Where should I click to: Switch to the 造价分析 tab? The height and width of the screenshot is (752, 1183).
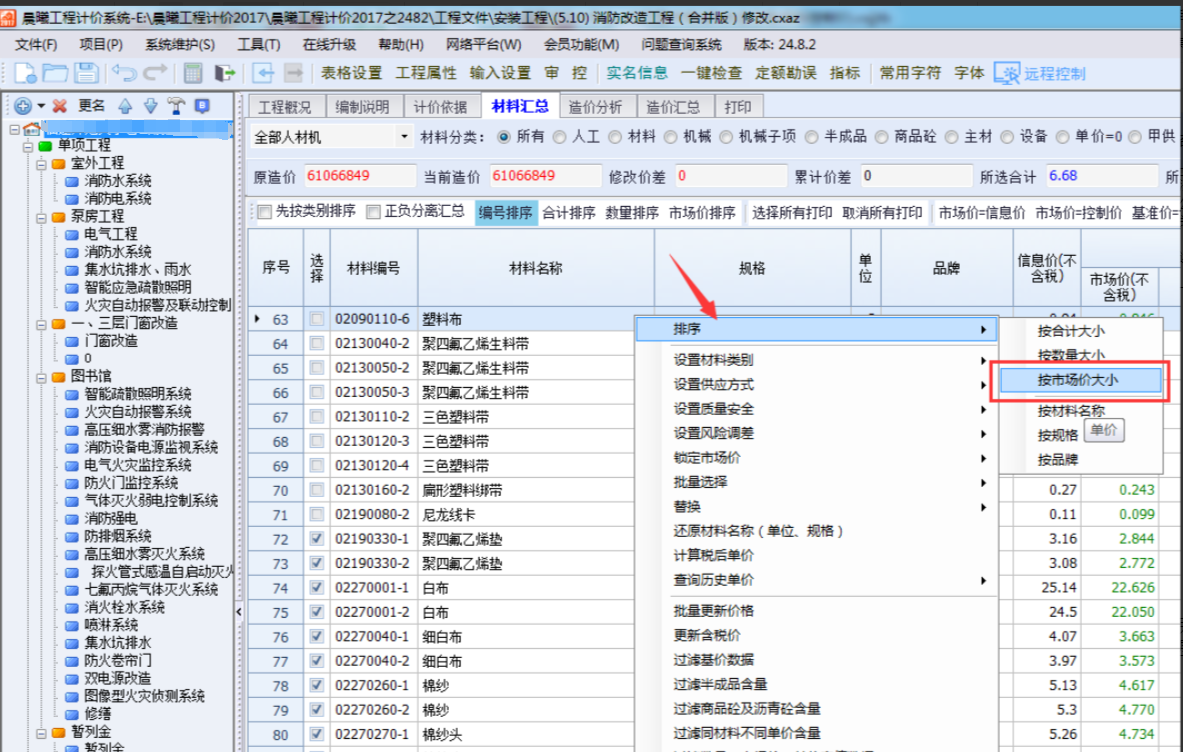tap(595, 107)
